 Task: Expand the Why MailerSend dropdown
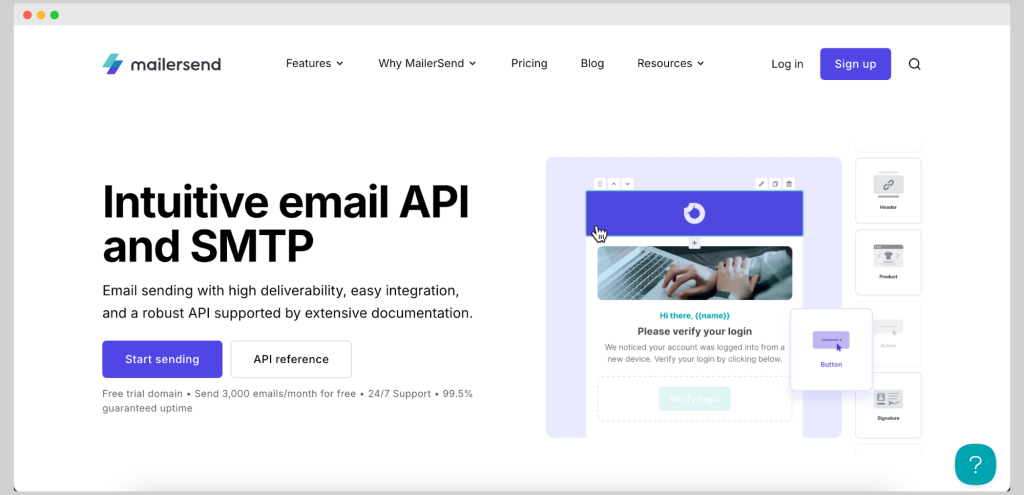[x=427, y=63]
